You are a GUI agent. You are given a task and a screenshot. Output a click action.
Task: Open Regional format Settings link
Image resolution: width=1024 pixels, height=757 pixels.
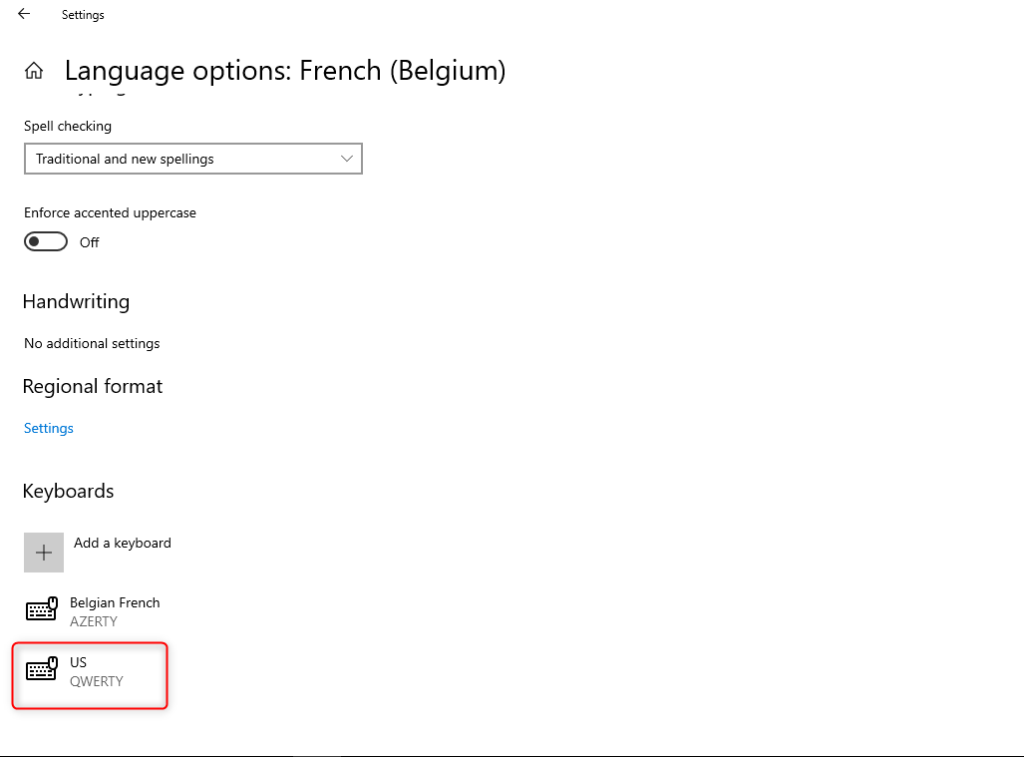(49, 428)
